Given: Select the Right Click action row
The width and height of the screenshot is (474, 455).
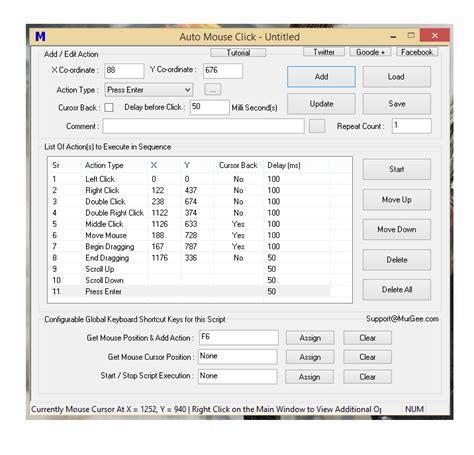Looking at the screenshot, I should (190, 190).
